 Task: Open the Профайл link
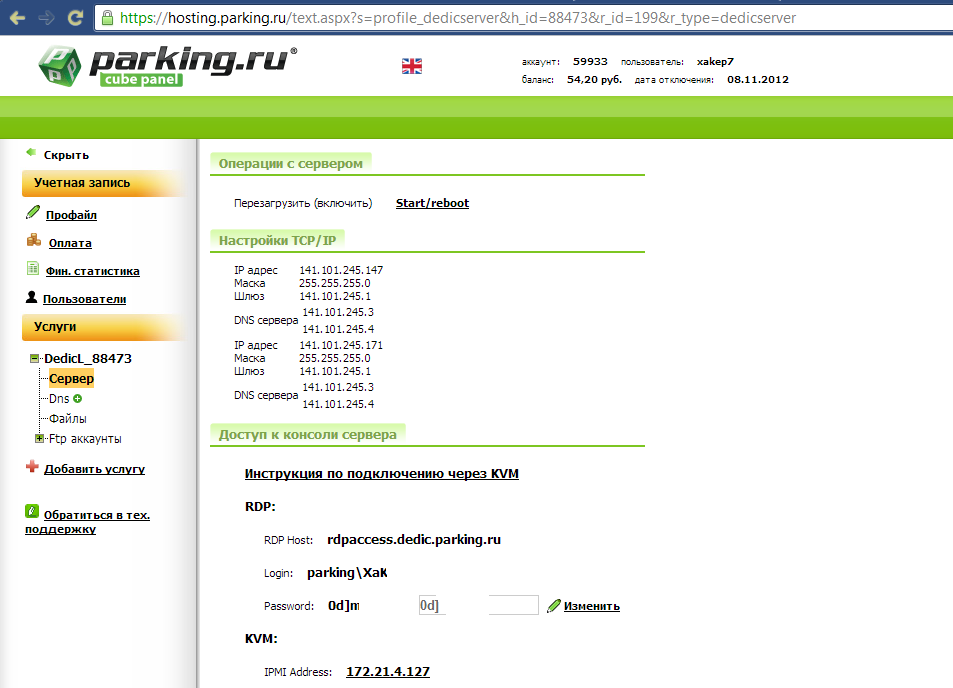(71, 215)
